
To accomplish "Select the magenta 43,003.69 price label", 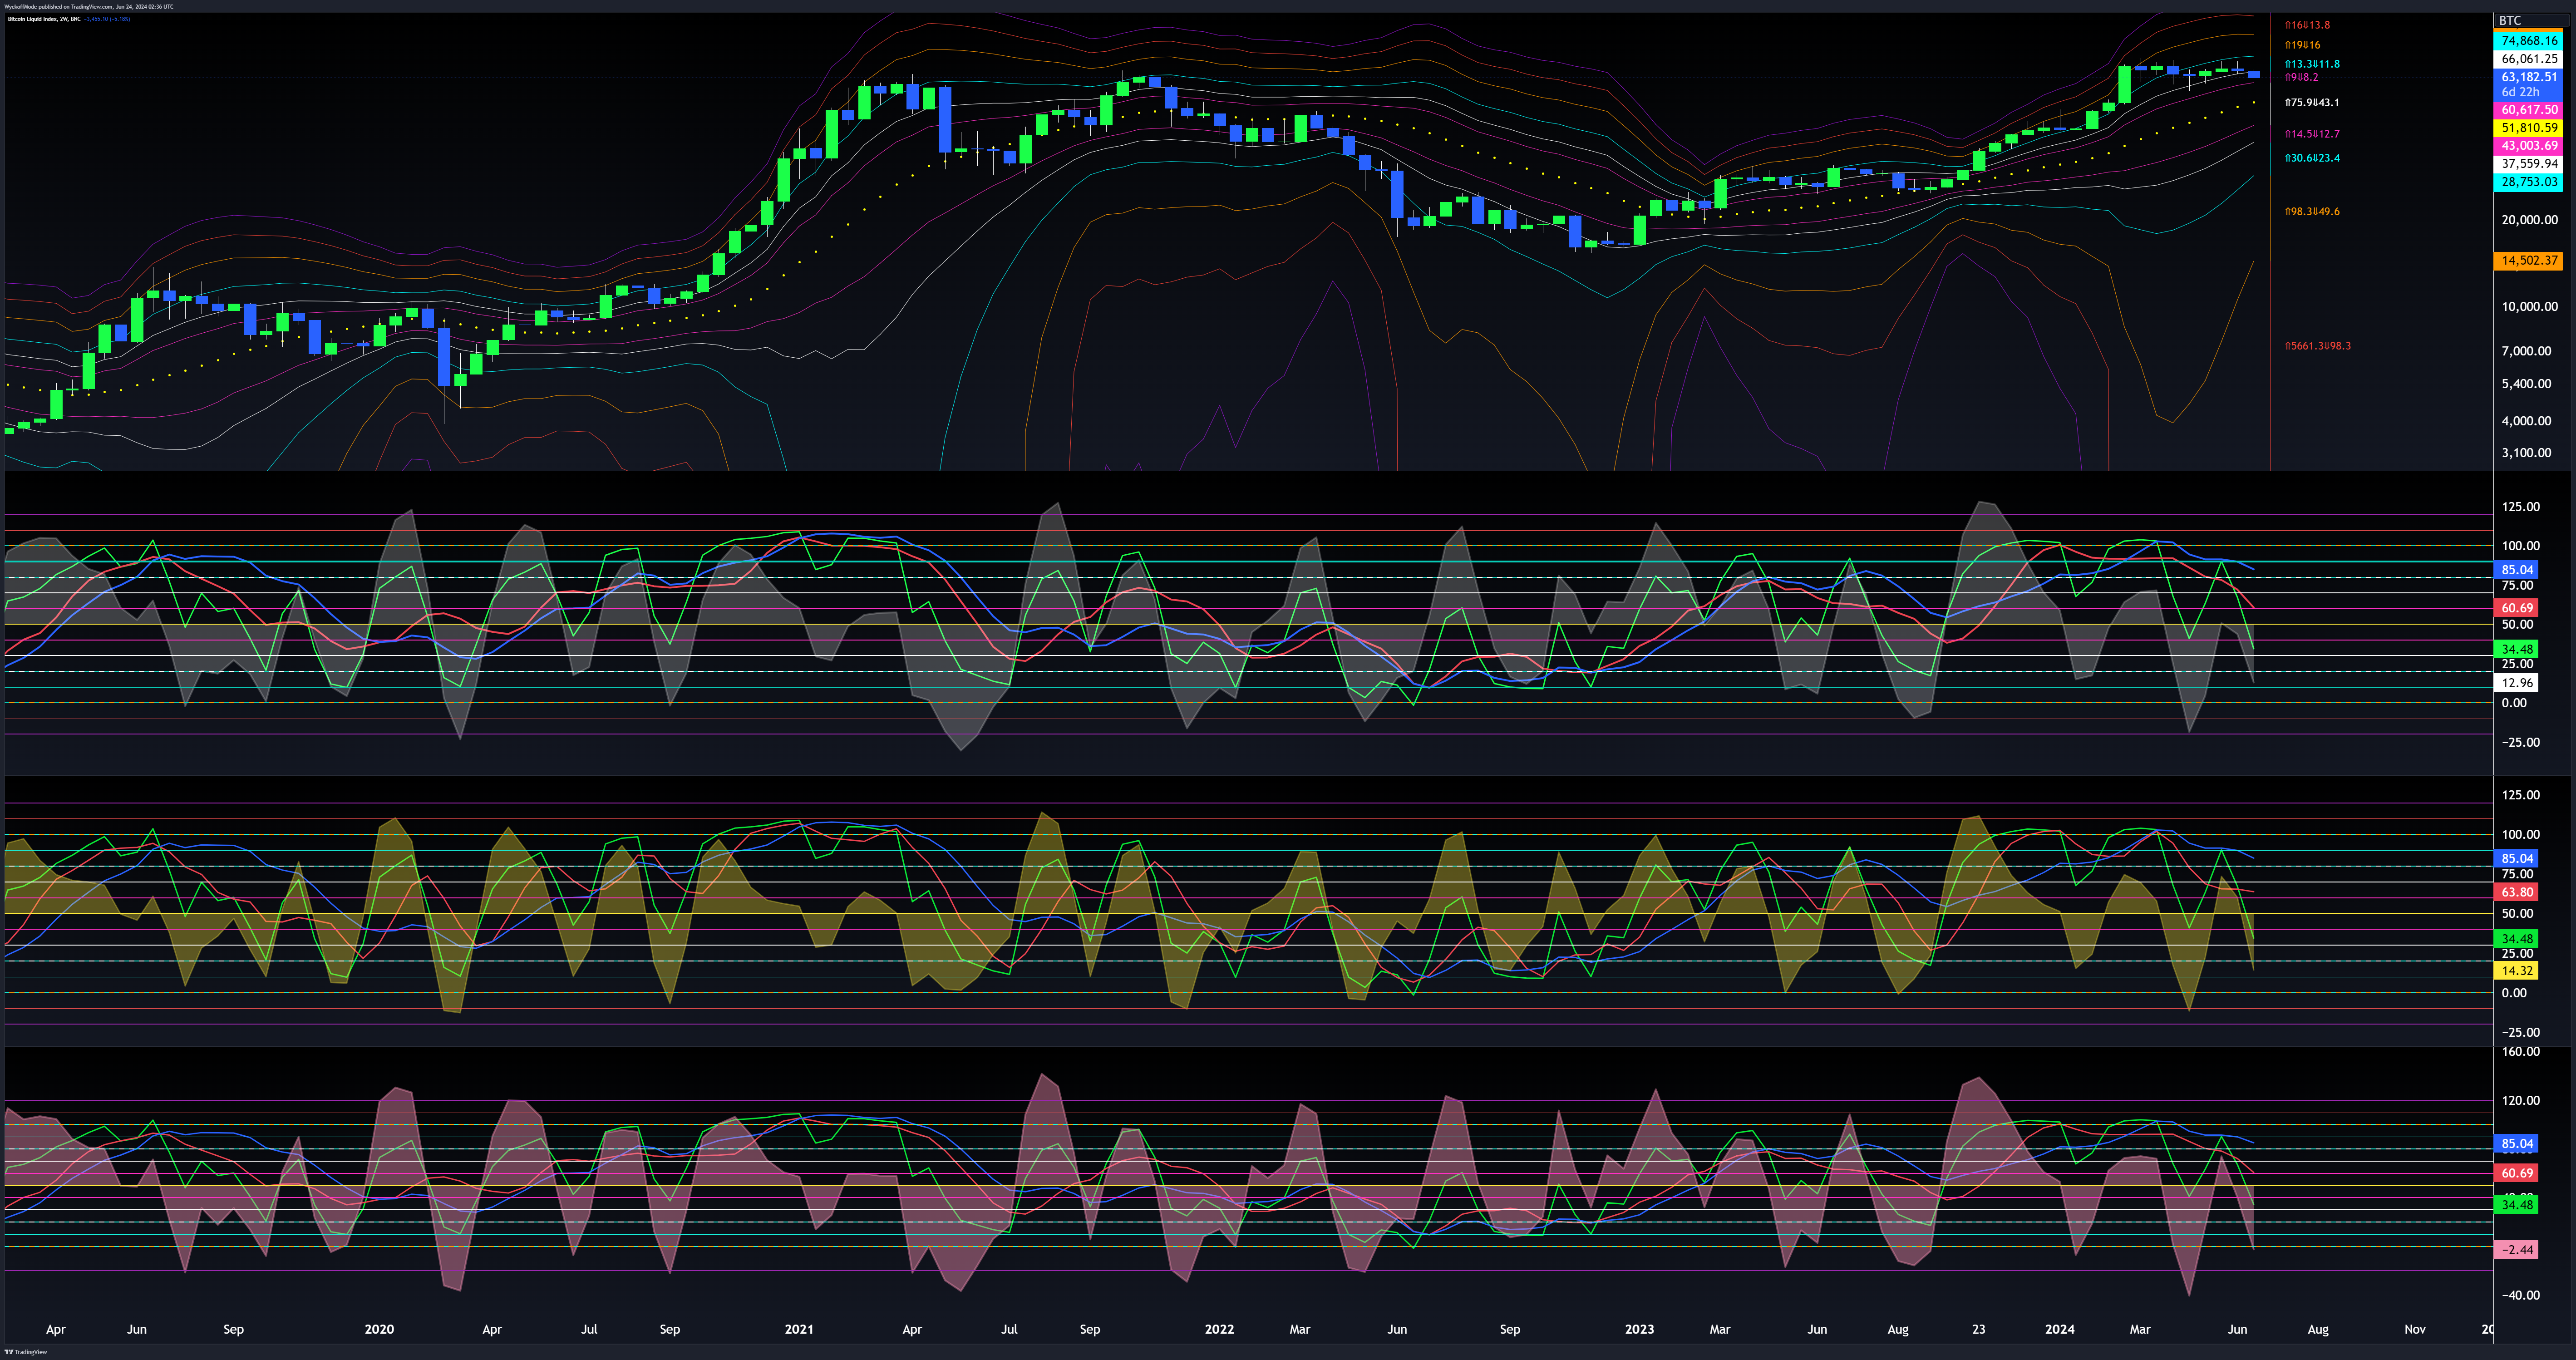I will coord(2529,146).
